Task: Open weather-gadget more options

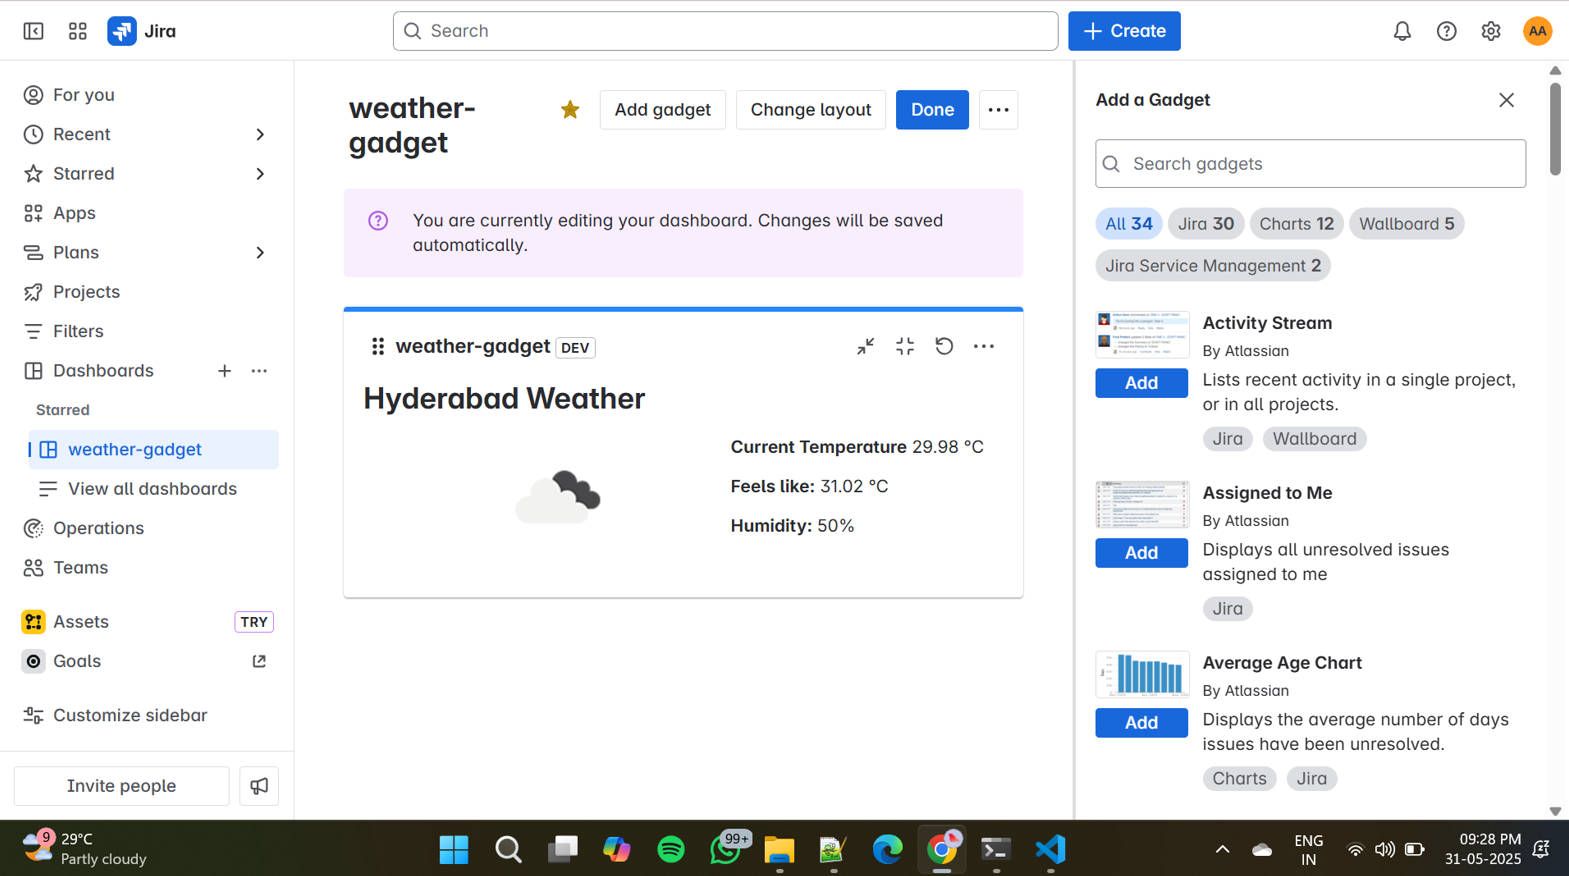Action: (984, 346)
